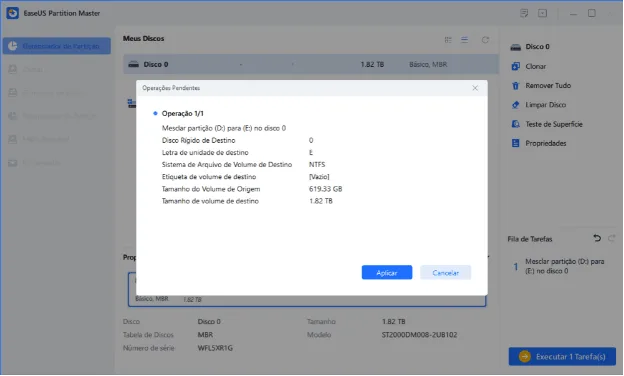Select Limpar Disco eraser icon
This screenshot has width=624, height=376.
pyautogui.click(x=515, y=105)
